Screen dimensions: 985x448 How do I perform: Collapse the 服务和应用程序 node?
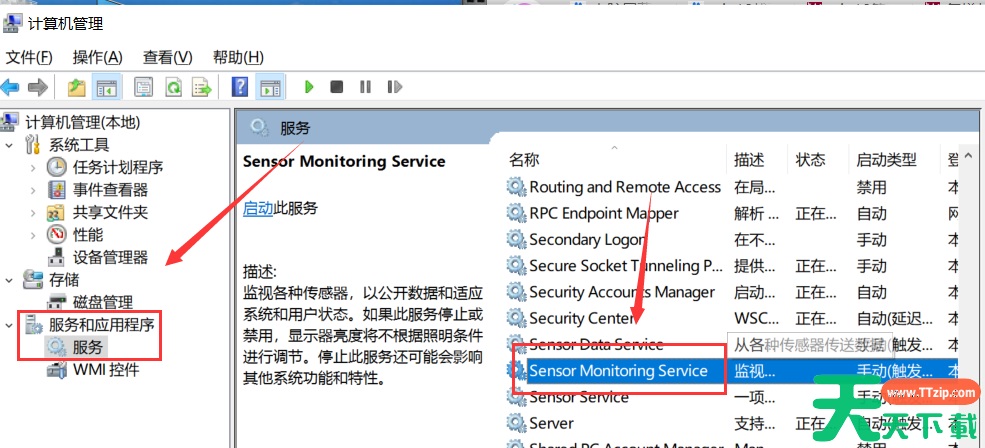tap(10, 324)
